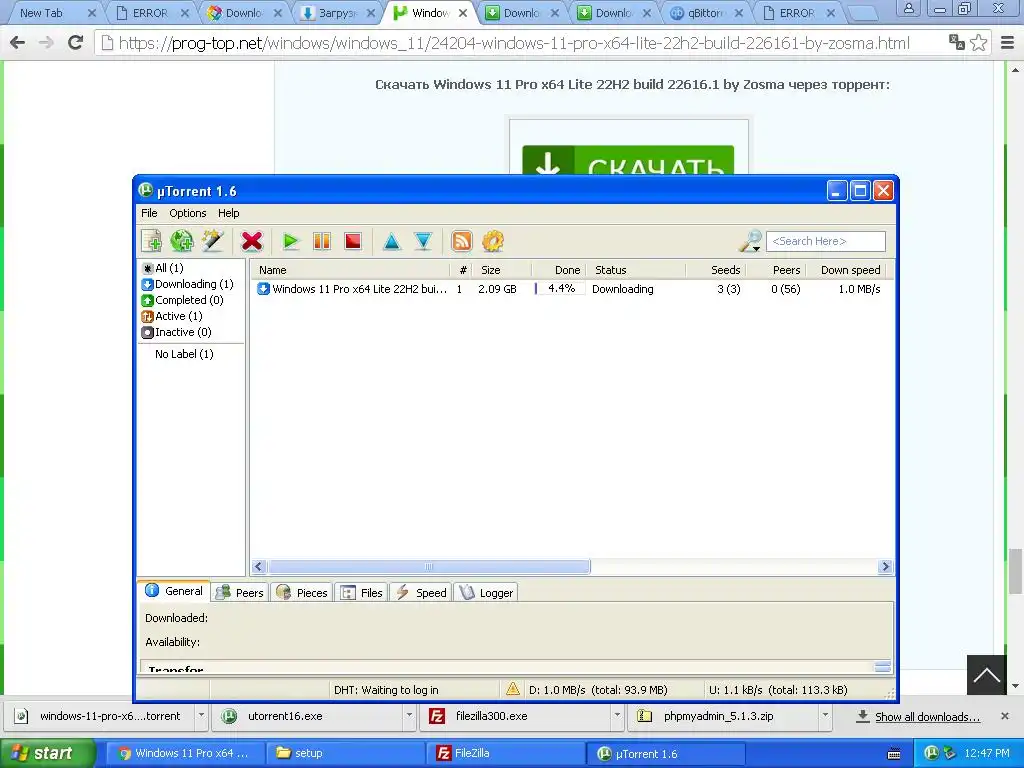Open dropdown for utorrent16.exe download

point(409,716)
